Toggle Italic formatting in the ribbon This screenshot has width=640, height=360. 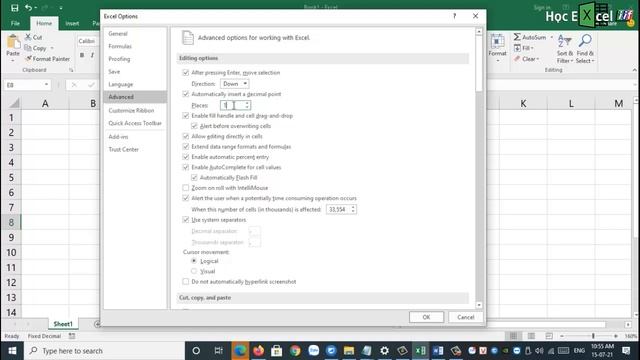coord(92,55)
